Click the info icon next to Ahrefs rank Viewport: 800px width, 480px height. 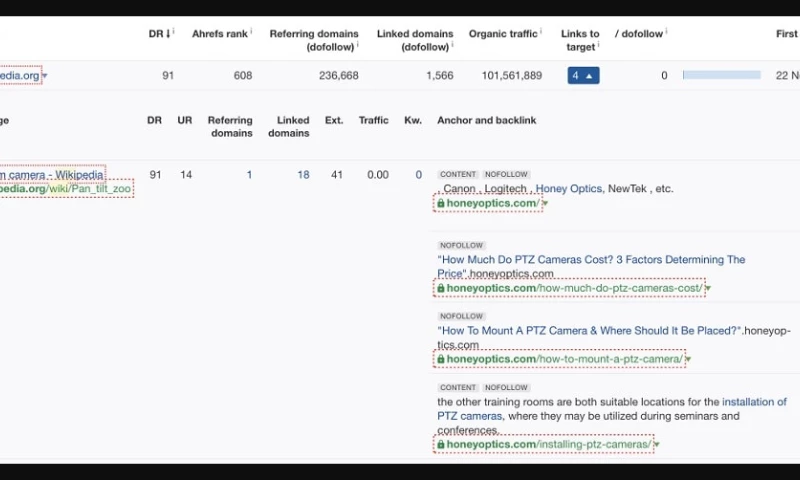(x=251, y=31)
